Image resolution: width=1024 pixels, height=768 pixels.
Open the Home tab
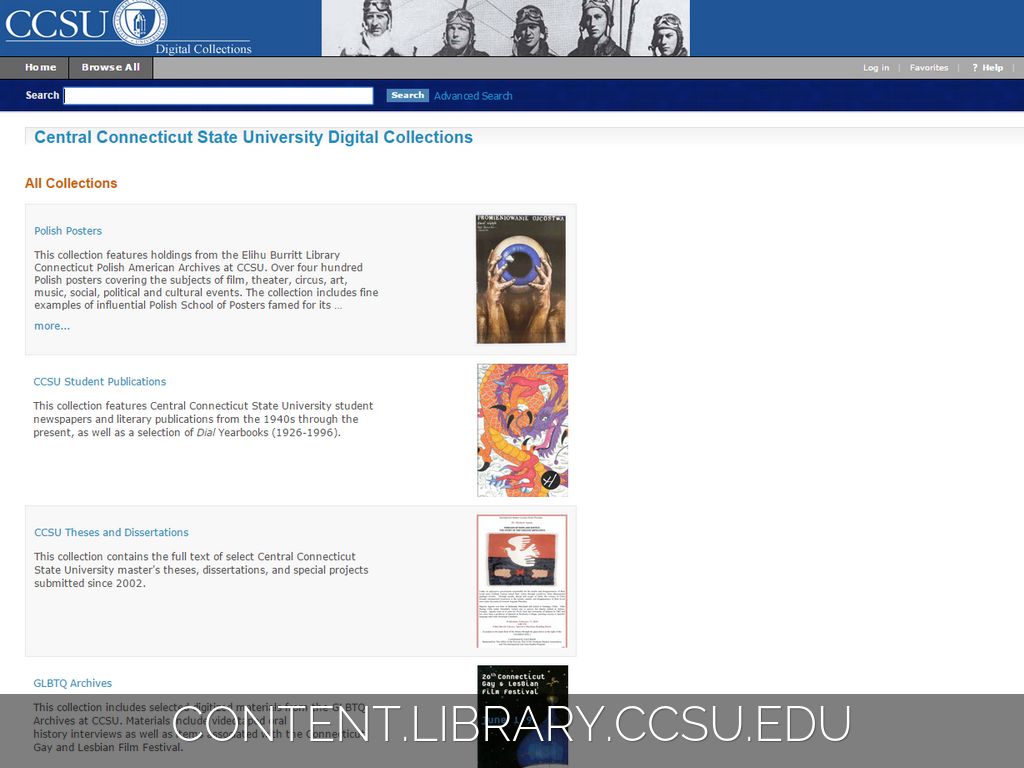point(40,68)
